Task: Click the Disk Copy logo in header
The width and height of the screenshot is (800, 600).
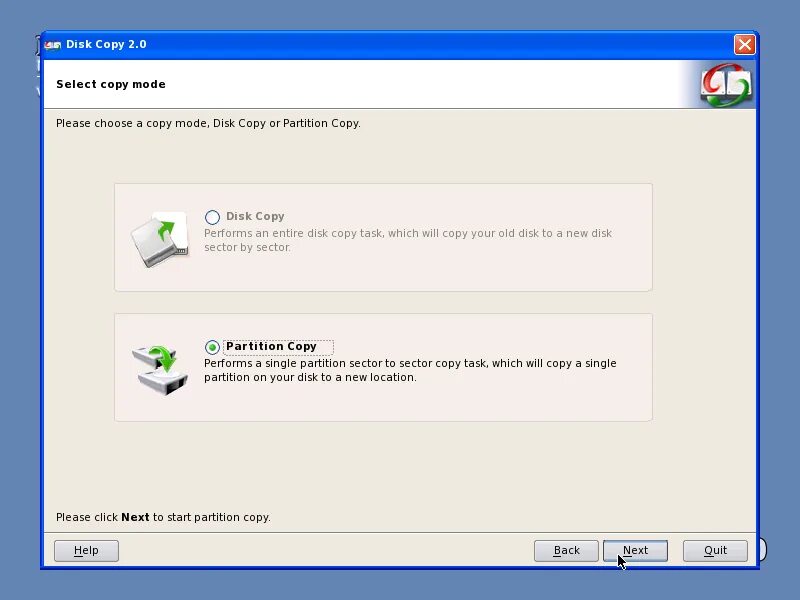Action: (x=726, y=84)
